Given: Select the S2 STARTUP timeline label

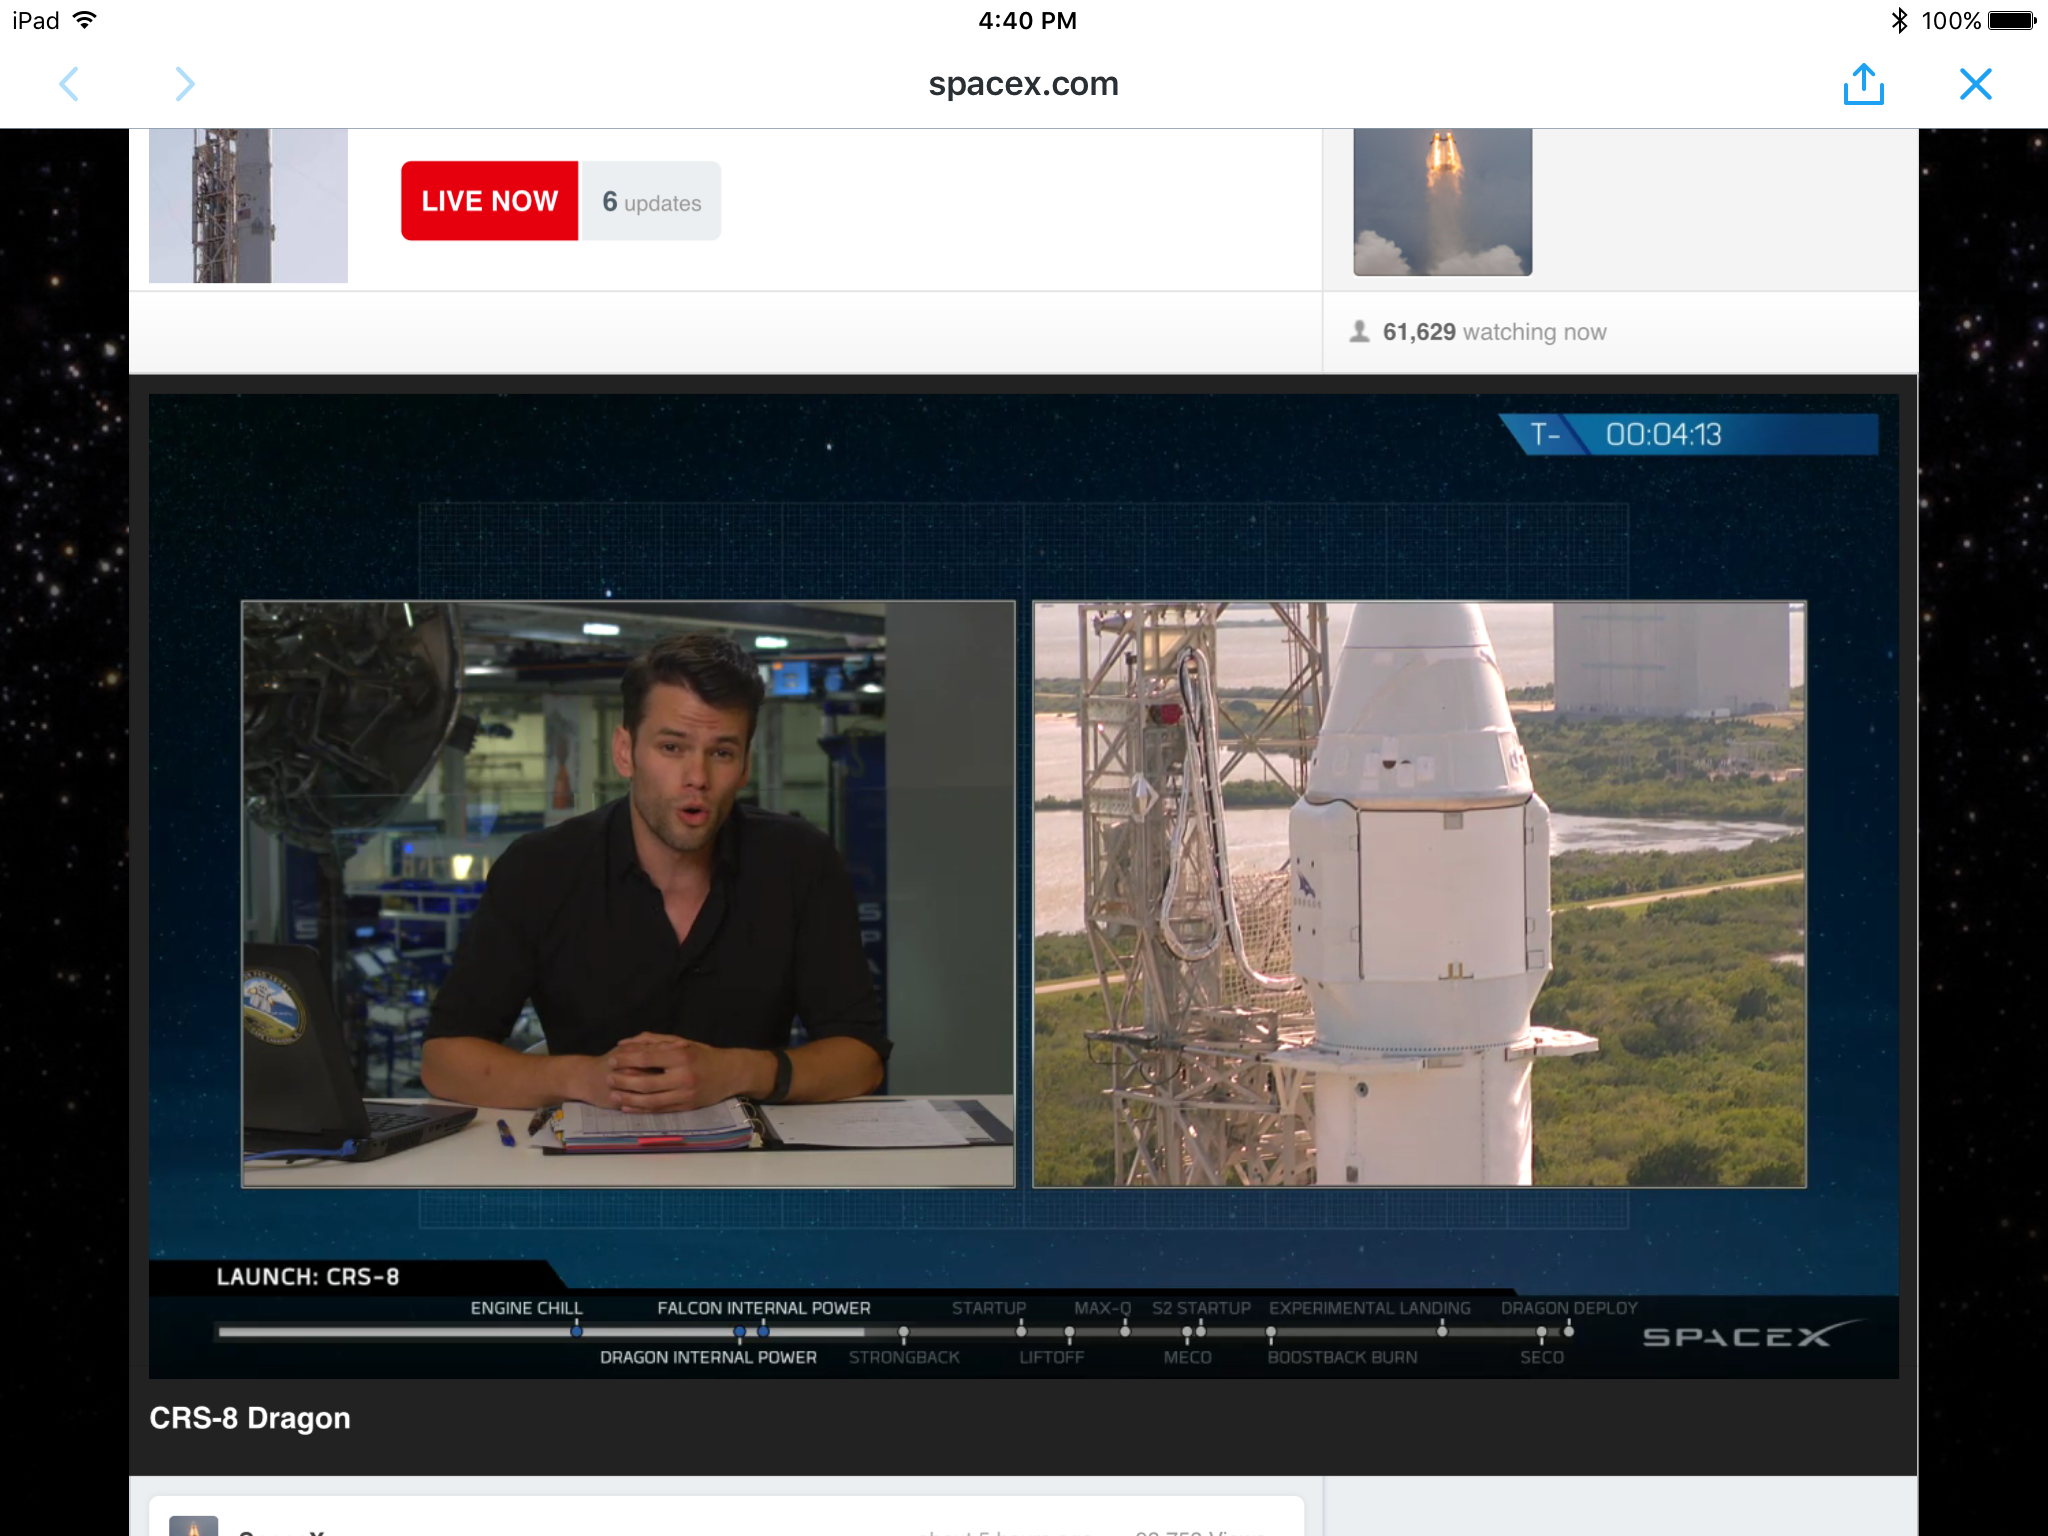Looking at the screenshot, I should [x=1201, y=1308].
